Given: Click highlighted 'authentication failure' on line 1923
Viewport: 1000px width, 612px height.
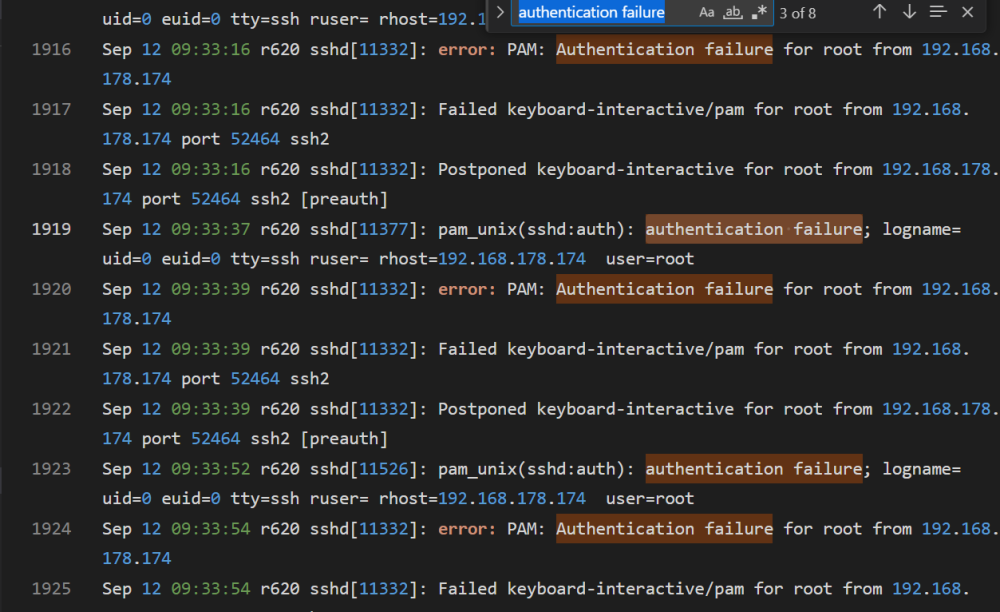Looking at the screenshot, I should (754, 469).
